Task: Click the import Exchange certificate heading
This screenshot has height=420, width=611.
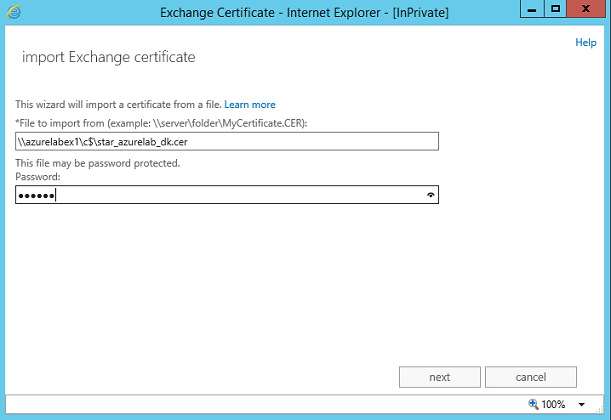Action: 109,57
